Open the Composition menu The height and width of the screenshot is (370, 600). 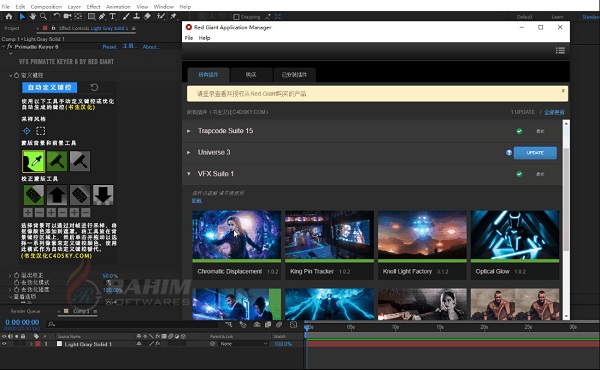[46, 7]
